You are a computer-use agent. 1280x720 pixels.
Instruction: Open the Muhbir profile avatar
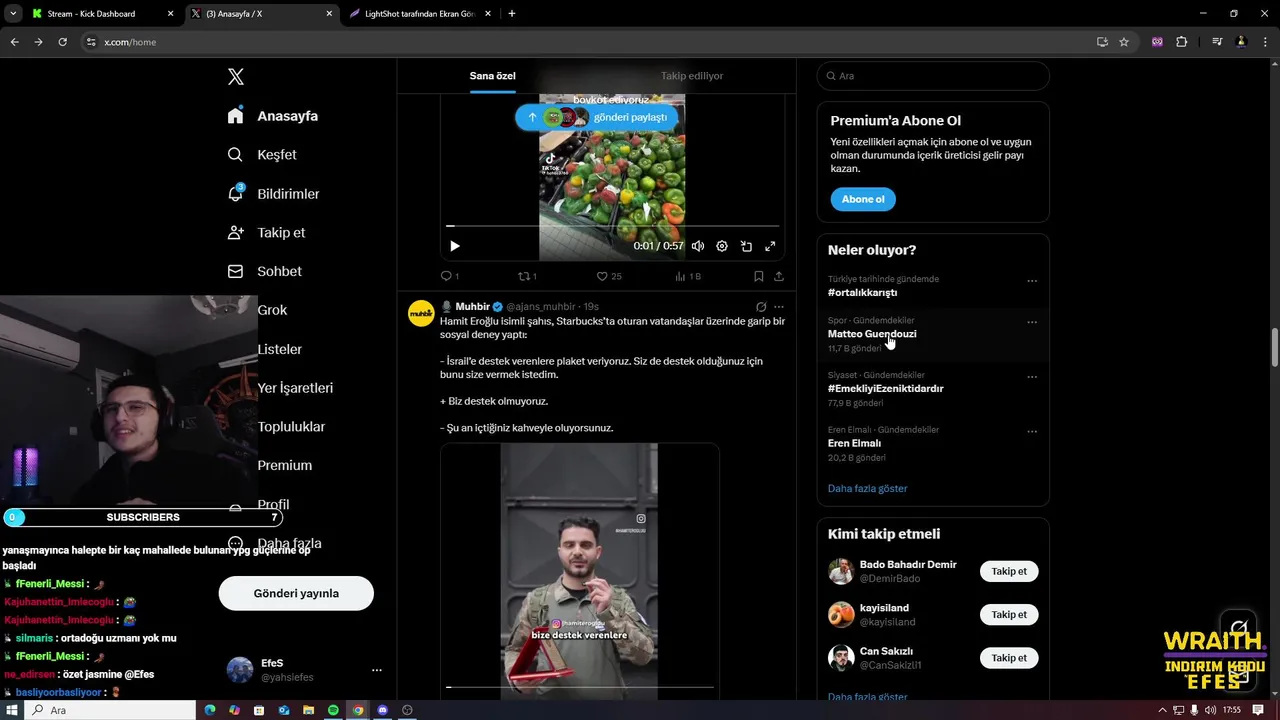pos(421,313)
